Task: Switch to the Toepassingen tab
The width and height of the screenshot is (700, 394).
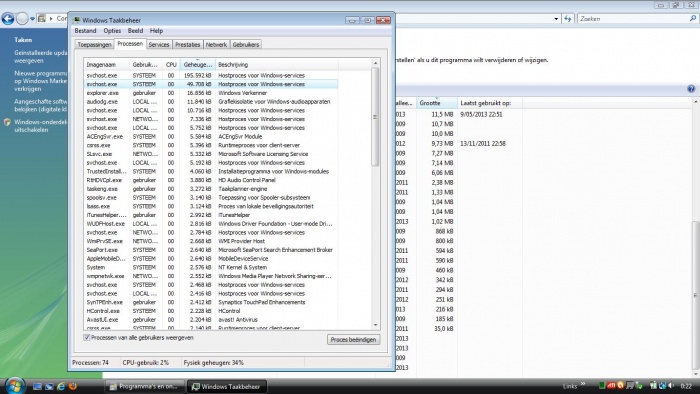Action: click(x=94, y=45)
